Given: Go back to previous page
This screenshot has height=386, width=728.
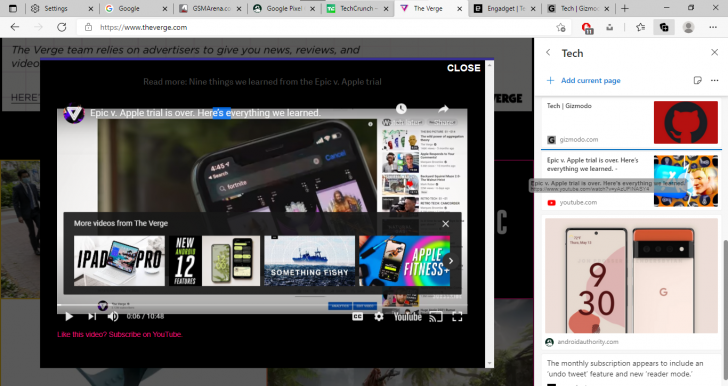Looking at the screenshot, I should [x=15, y=27].
